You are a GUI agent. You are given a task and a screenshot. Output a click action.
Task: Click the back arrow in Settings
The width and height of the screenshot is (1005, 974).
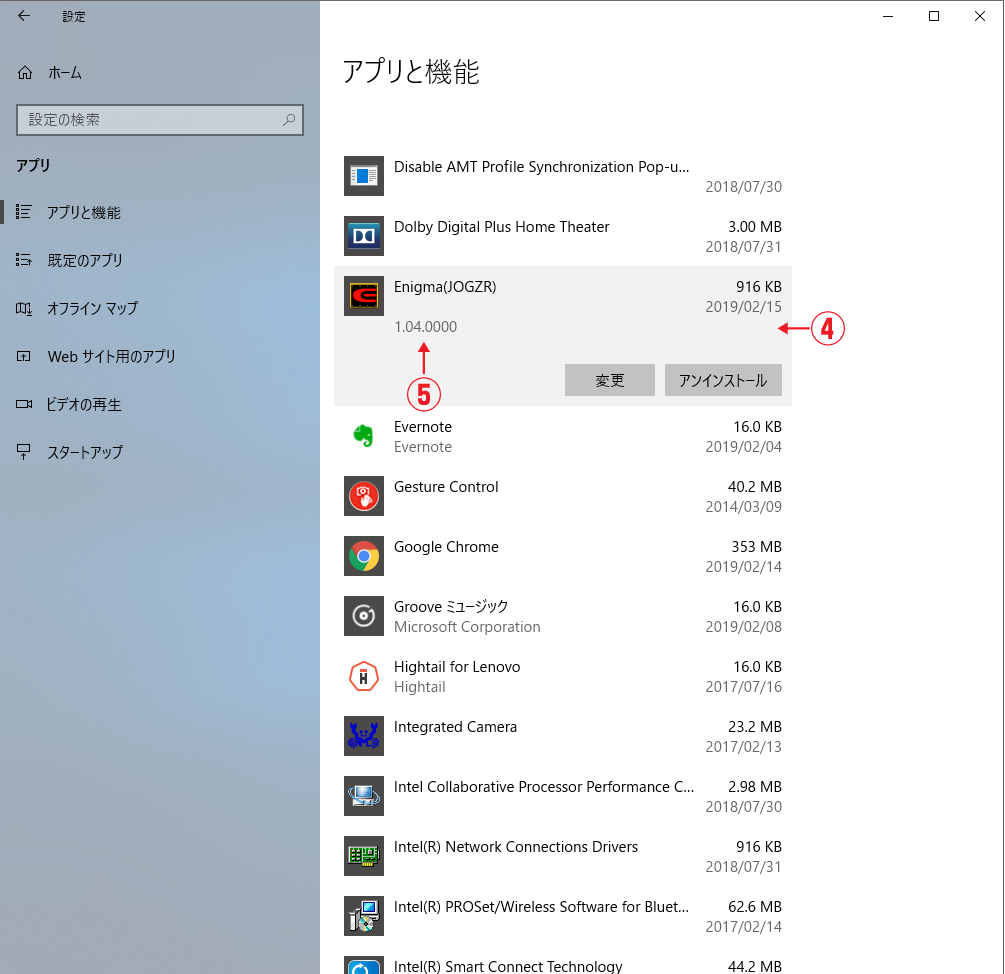pos(24,16)
